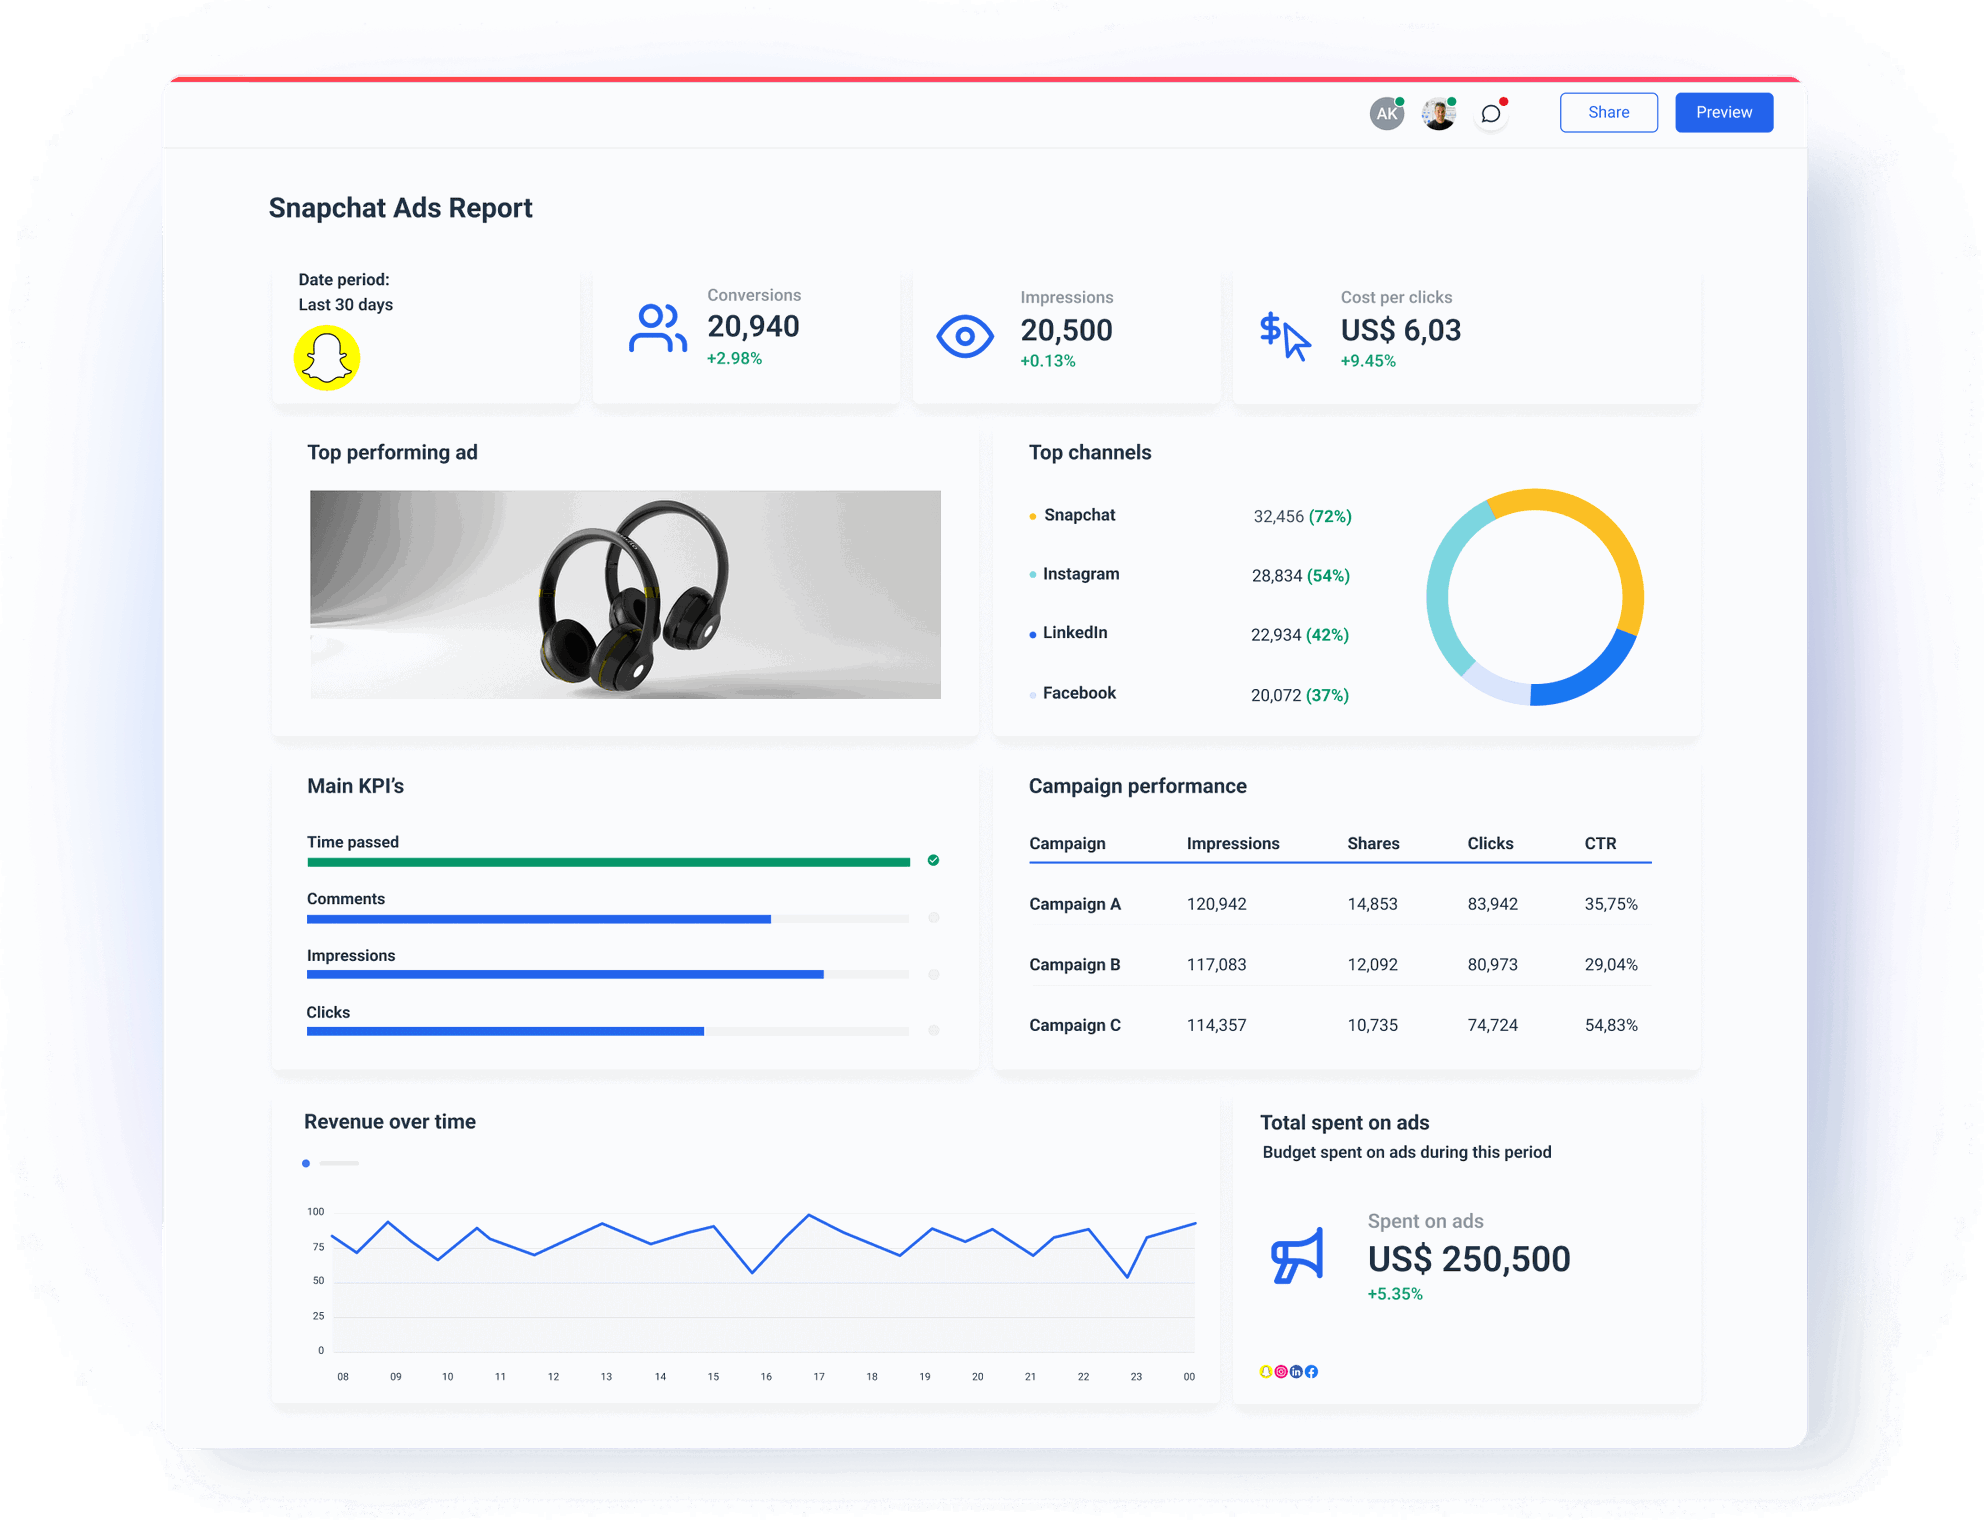Image resolution: width=1984 pixels, height=1524 pixels.
Task: Open the Instagram icon at report bottom
Action: point(1281,1372)
